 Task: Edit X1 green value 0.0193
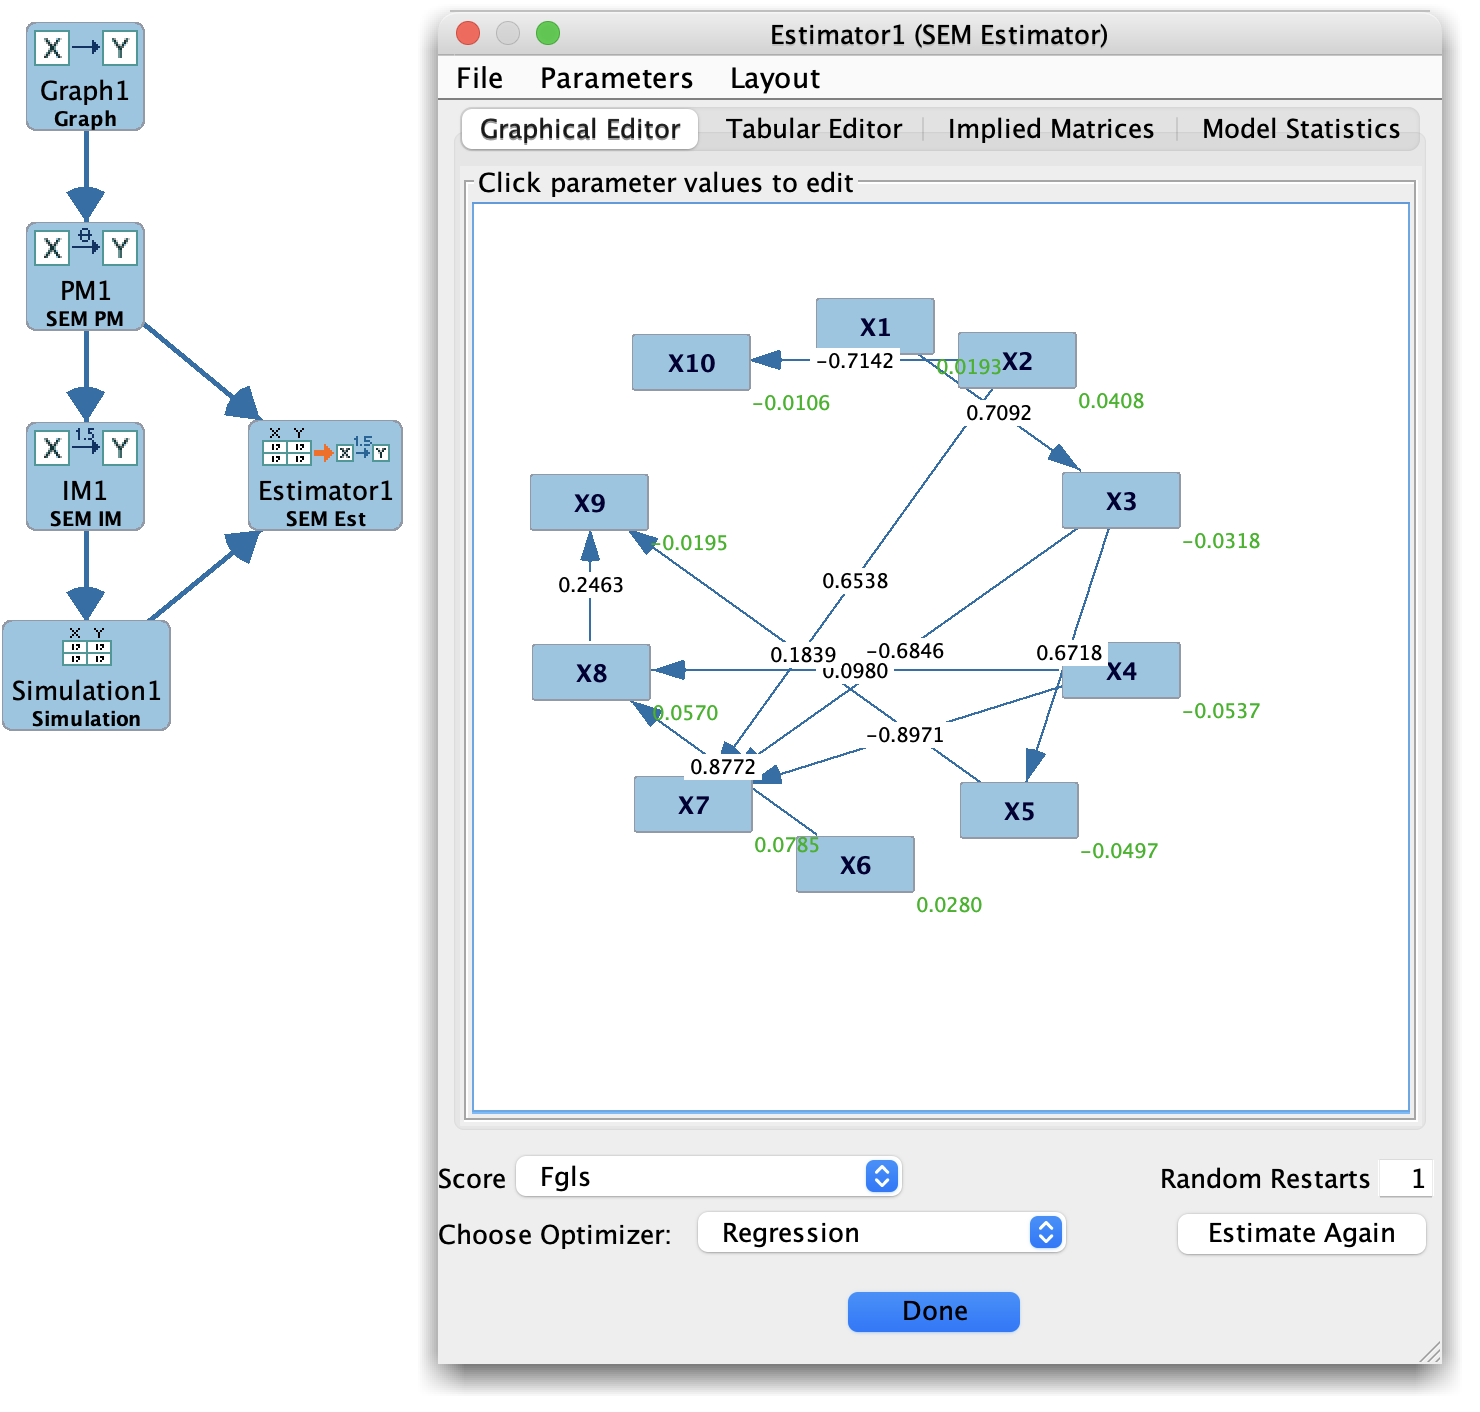pyautogui.click(x=968, y=367)
